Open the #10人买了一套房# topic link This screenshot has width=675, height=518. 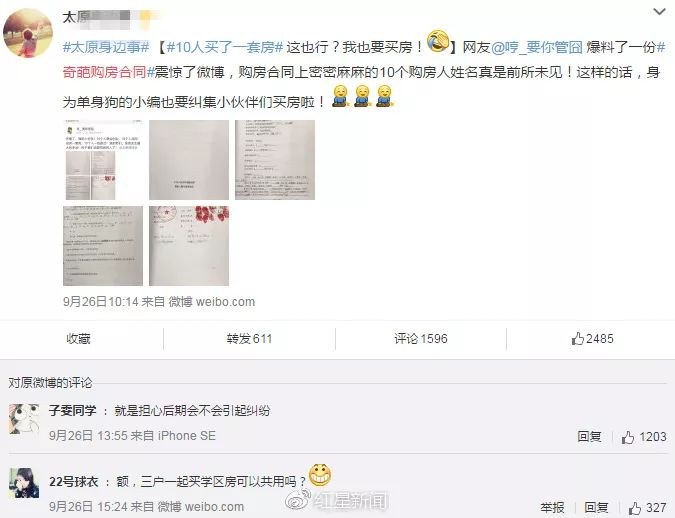coord(224,47)
